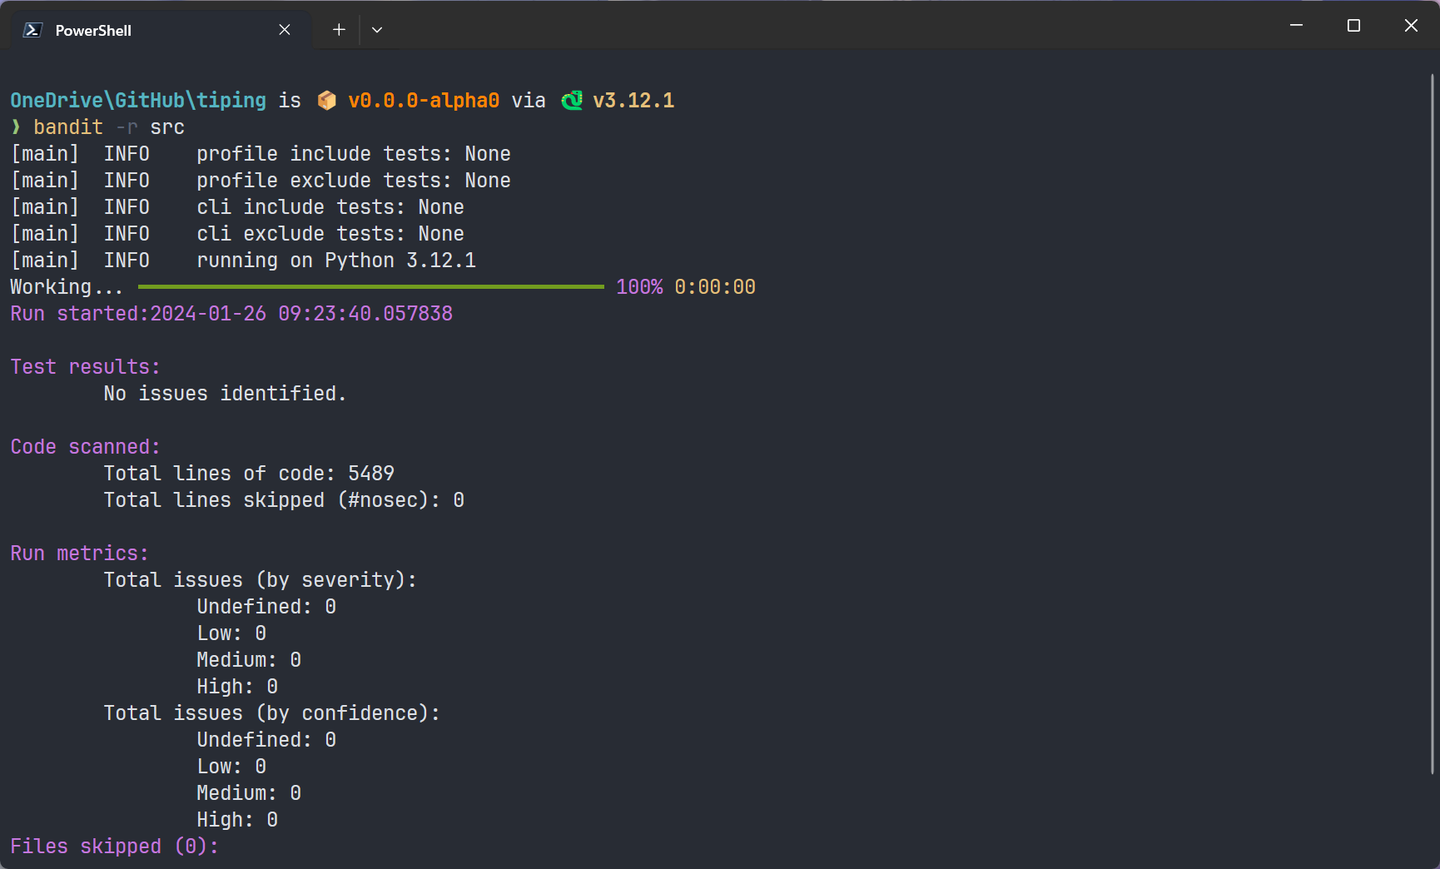Click the PowerShell icon in the tab

coord(33,30)
